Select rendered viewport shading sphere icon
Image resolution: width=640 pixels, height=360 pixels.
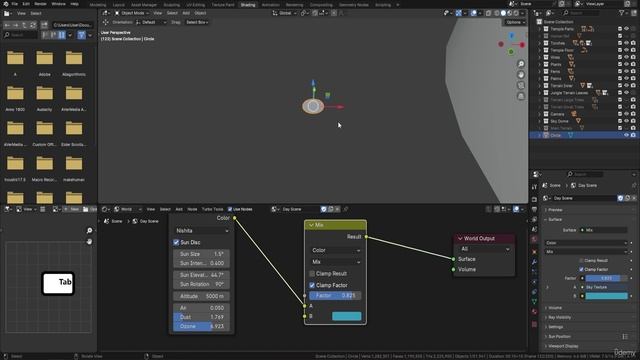[x=516, y=13]
